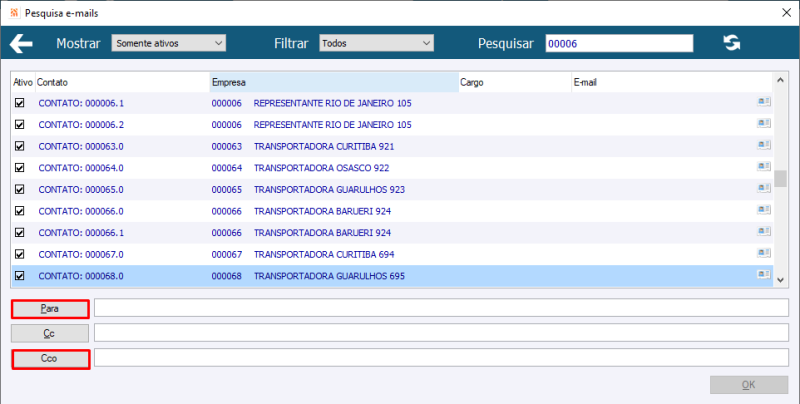The width and height of the screenshot is (800, 404).
Task: Click the back arrow icon
Action: click(21, 43)
